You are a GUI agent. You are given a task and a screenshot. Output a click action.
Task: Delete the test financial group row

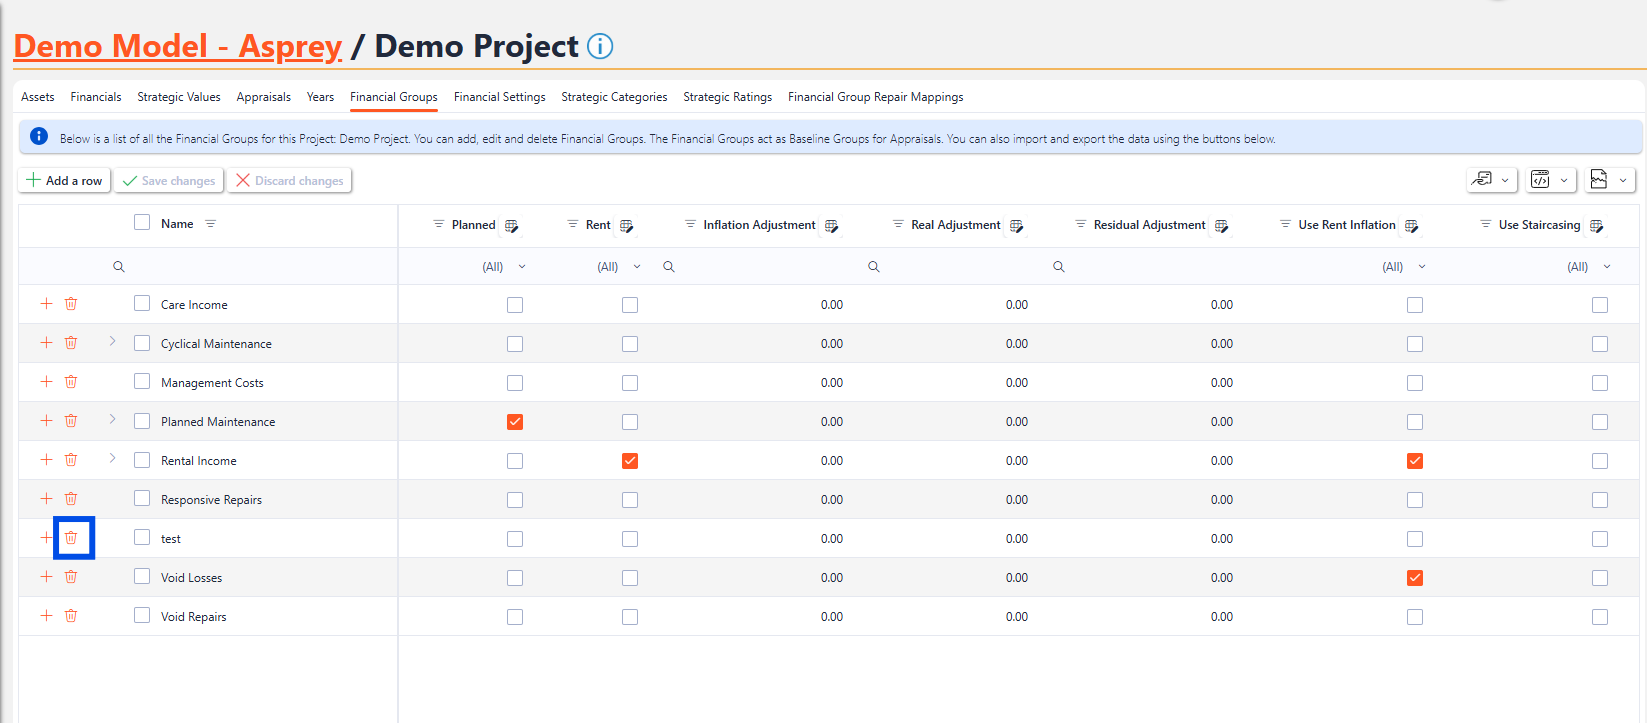point(71,538)
